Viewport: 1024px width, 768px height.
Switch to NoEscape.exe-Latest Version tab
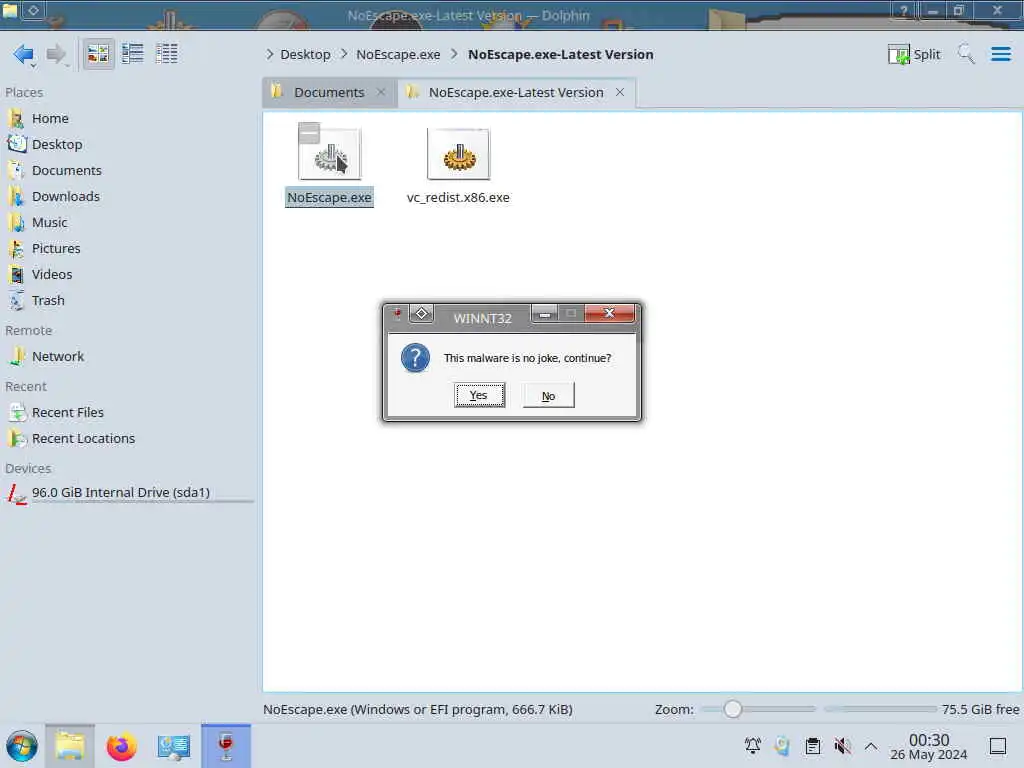[515, 93]
